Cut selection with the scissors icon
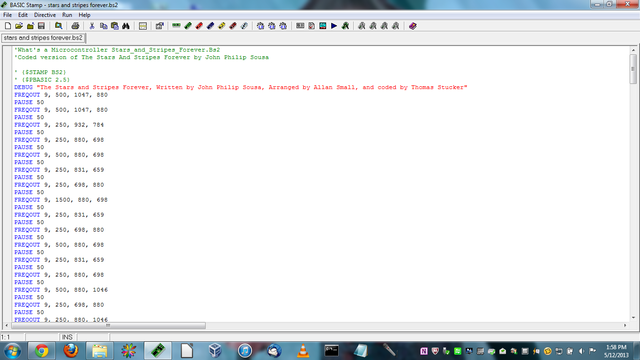The width and height of the screenshot is (640, 360). click(92, 26)
